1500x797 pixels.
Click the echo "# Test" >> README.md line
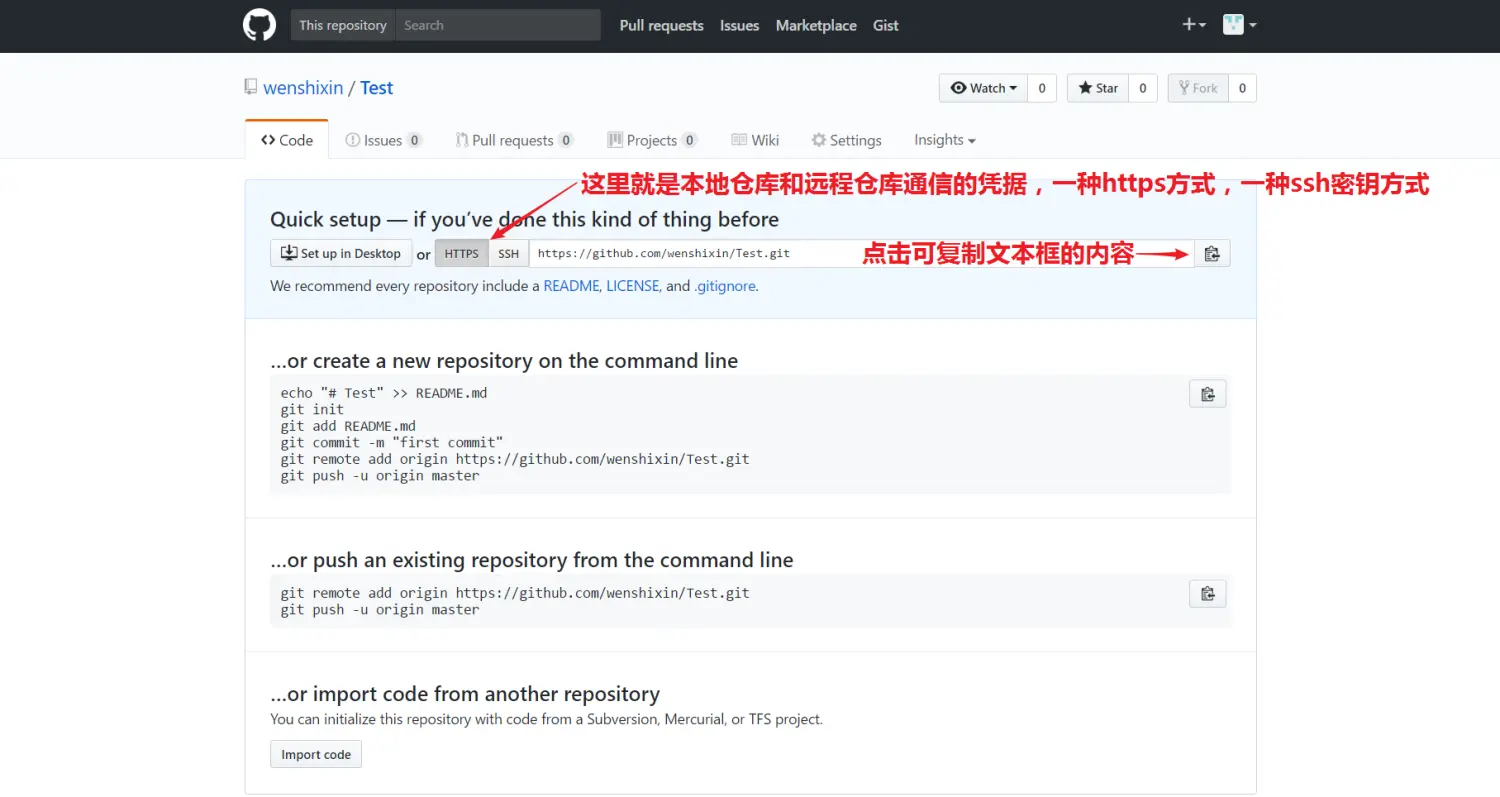point(384,393)
